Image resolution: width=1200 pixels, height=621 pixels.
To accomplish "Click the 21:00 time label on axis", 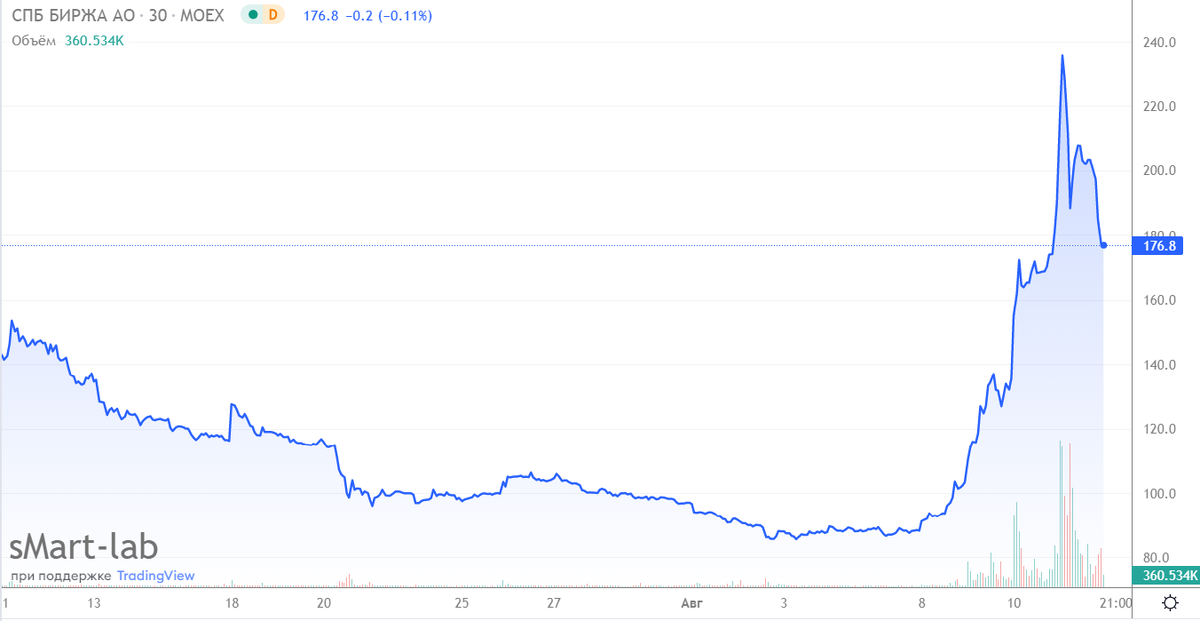I will [x=1115, y=603].
